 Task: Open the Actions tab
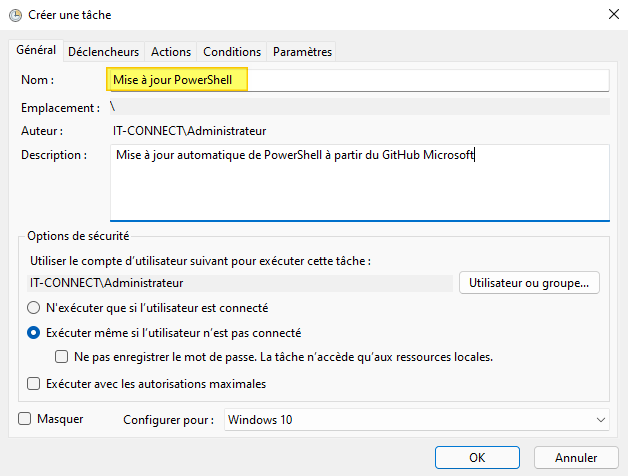pos(171,52)
